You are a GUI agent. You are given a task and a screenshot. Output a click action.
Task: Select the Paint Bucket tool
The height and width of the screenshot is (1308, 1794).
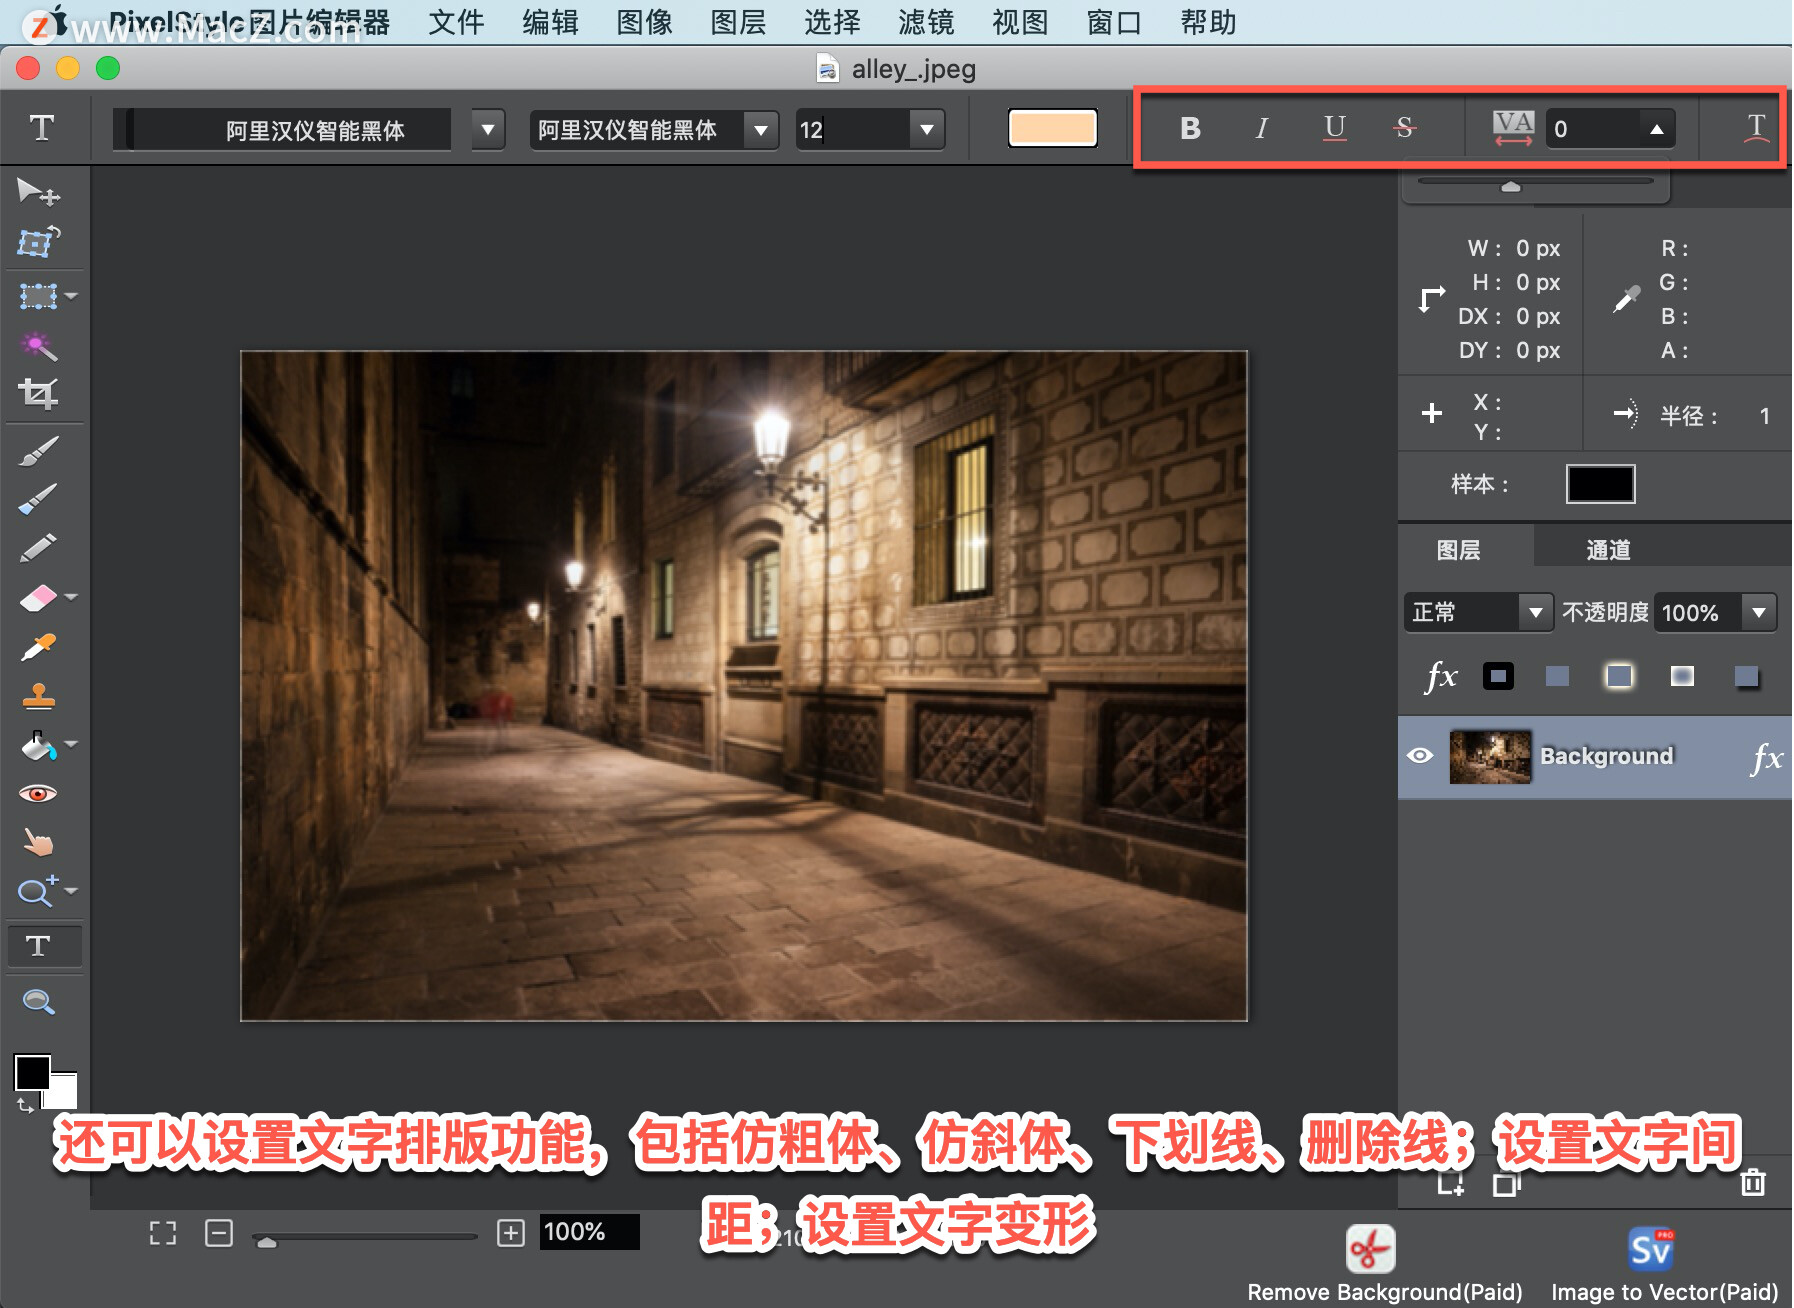[38, 745]
